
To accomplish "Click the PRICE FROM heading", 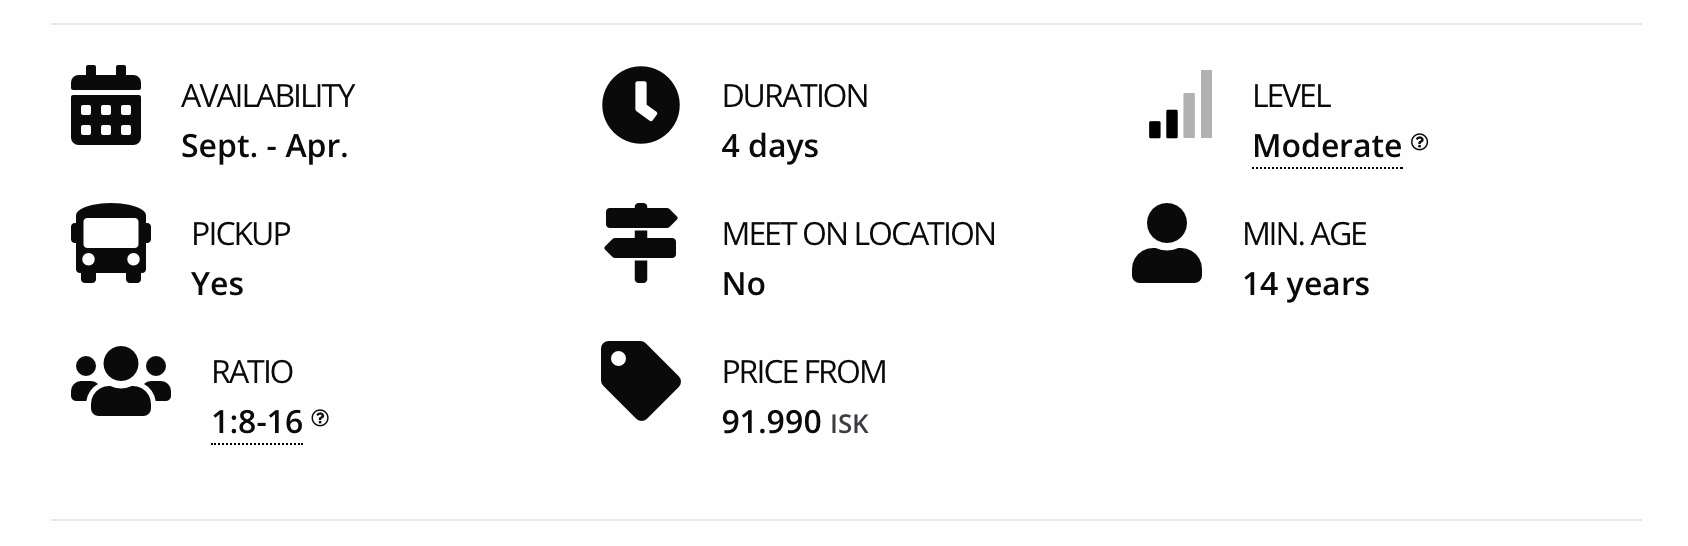I will 804,372.
